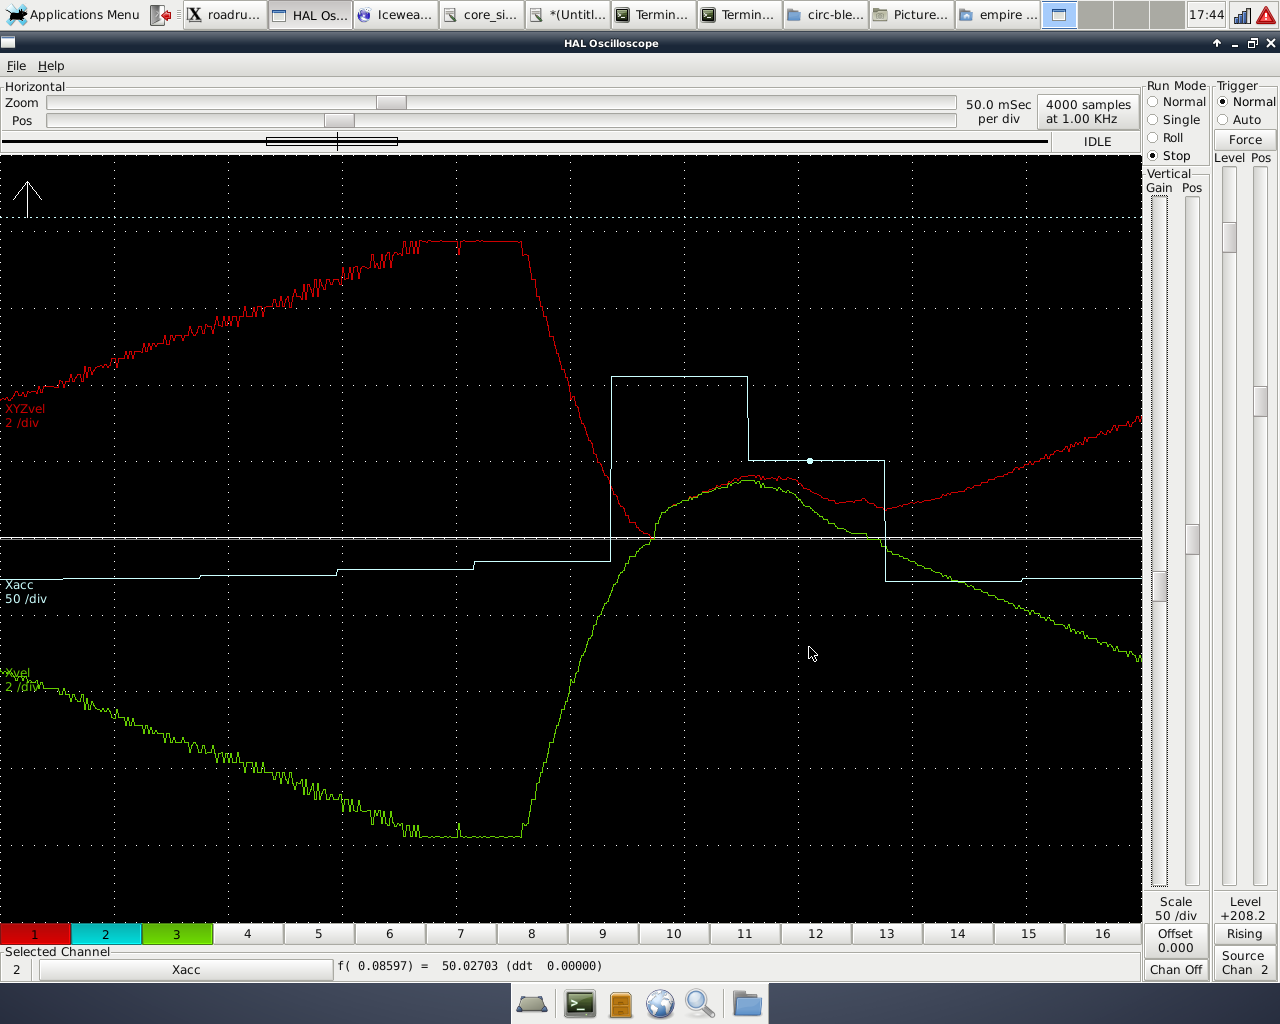Launch the file manager cabinet icon
The width and height of the screenshot is (1280, 1024).
[621, 1003]
